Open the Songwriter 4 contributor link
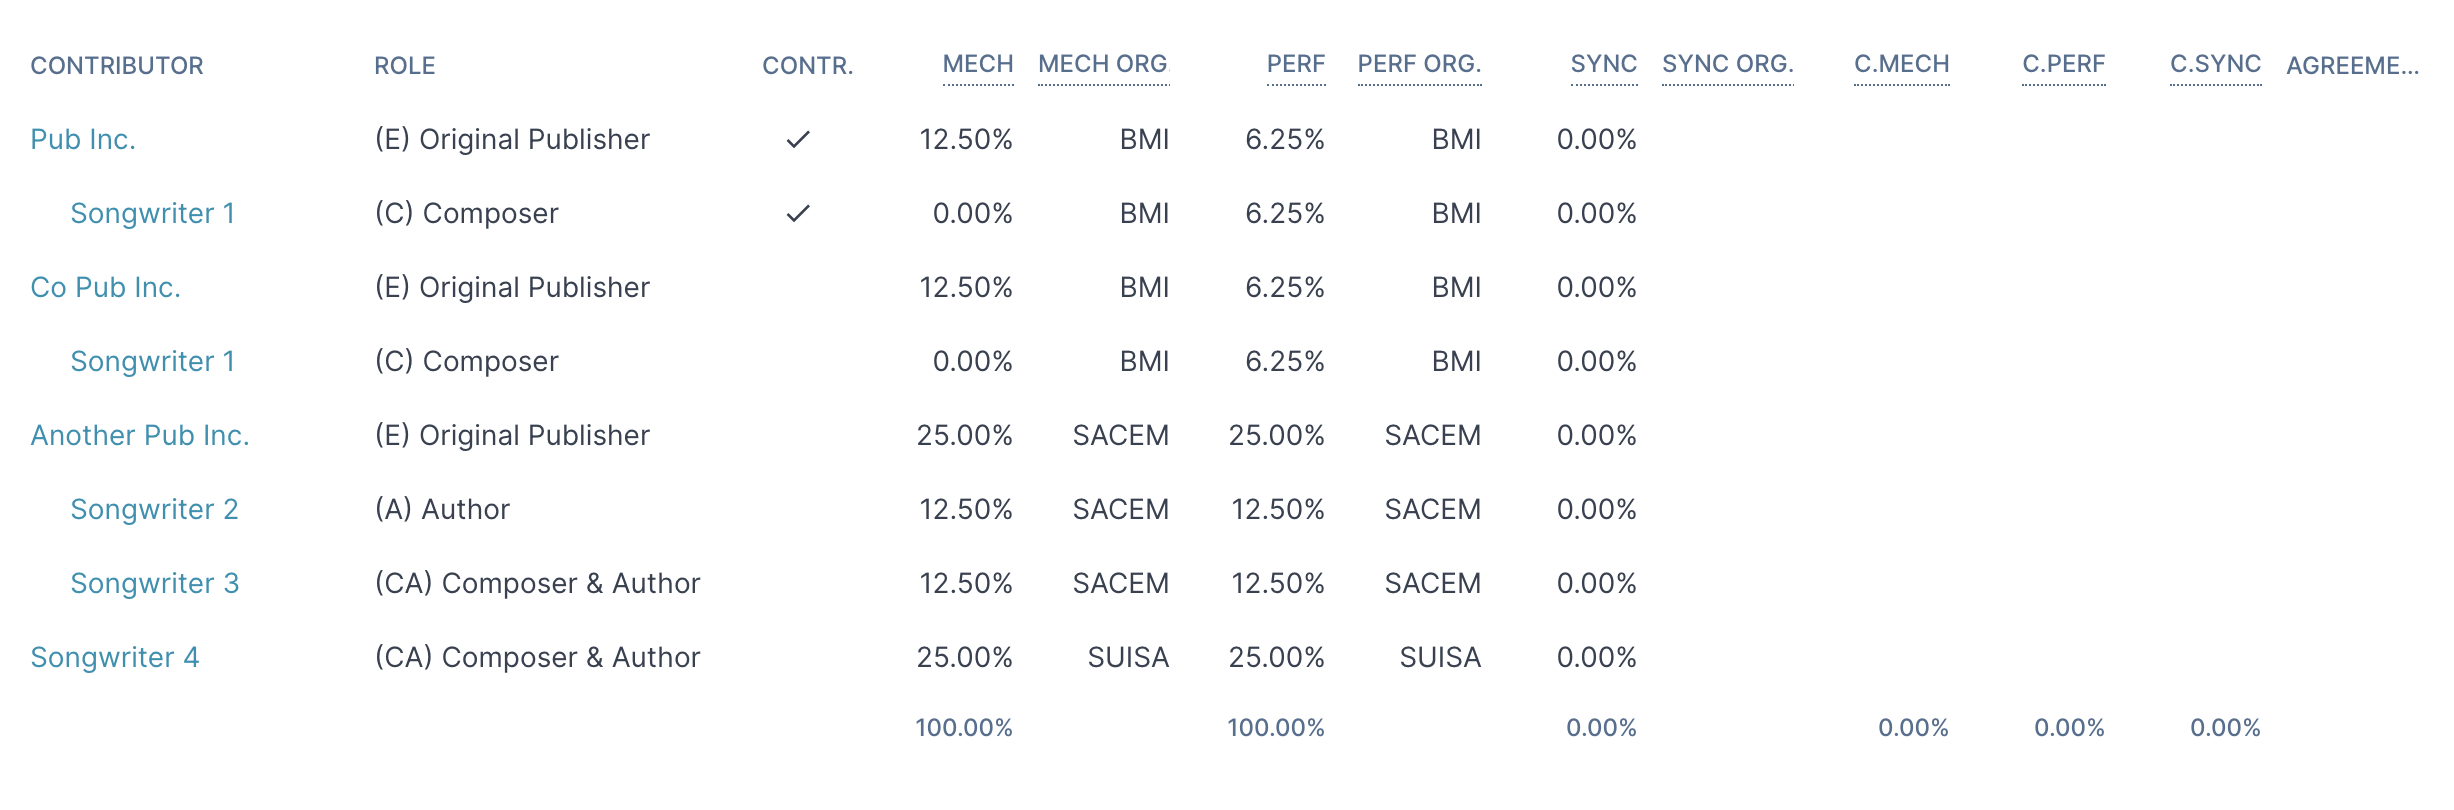The image size is (2454, 810). tap(115, 658)
